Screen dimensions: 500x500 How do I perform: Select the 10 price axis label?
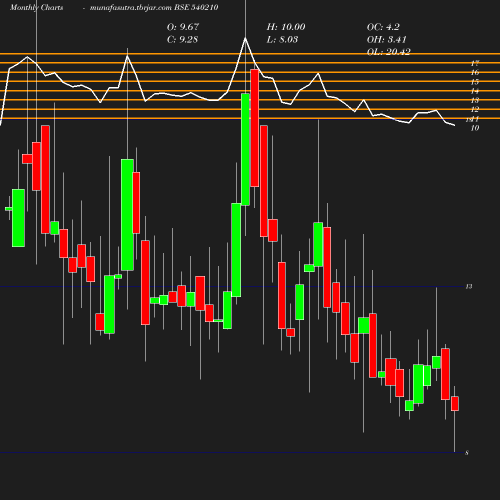pyautogui.click(x=475, y=128)
